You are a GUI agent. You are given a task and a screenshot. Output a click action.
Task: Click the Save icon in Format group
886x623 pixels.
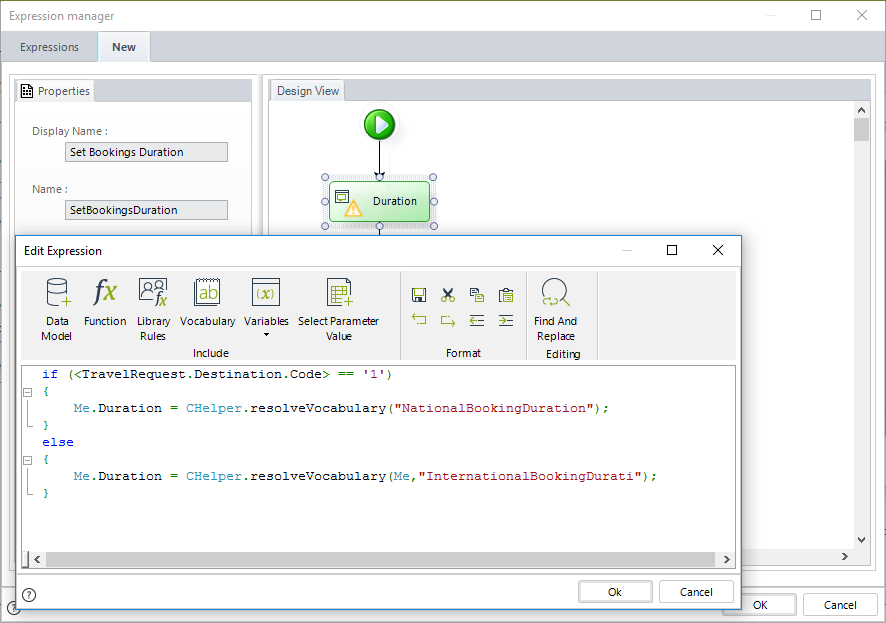coord(419,295)
